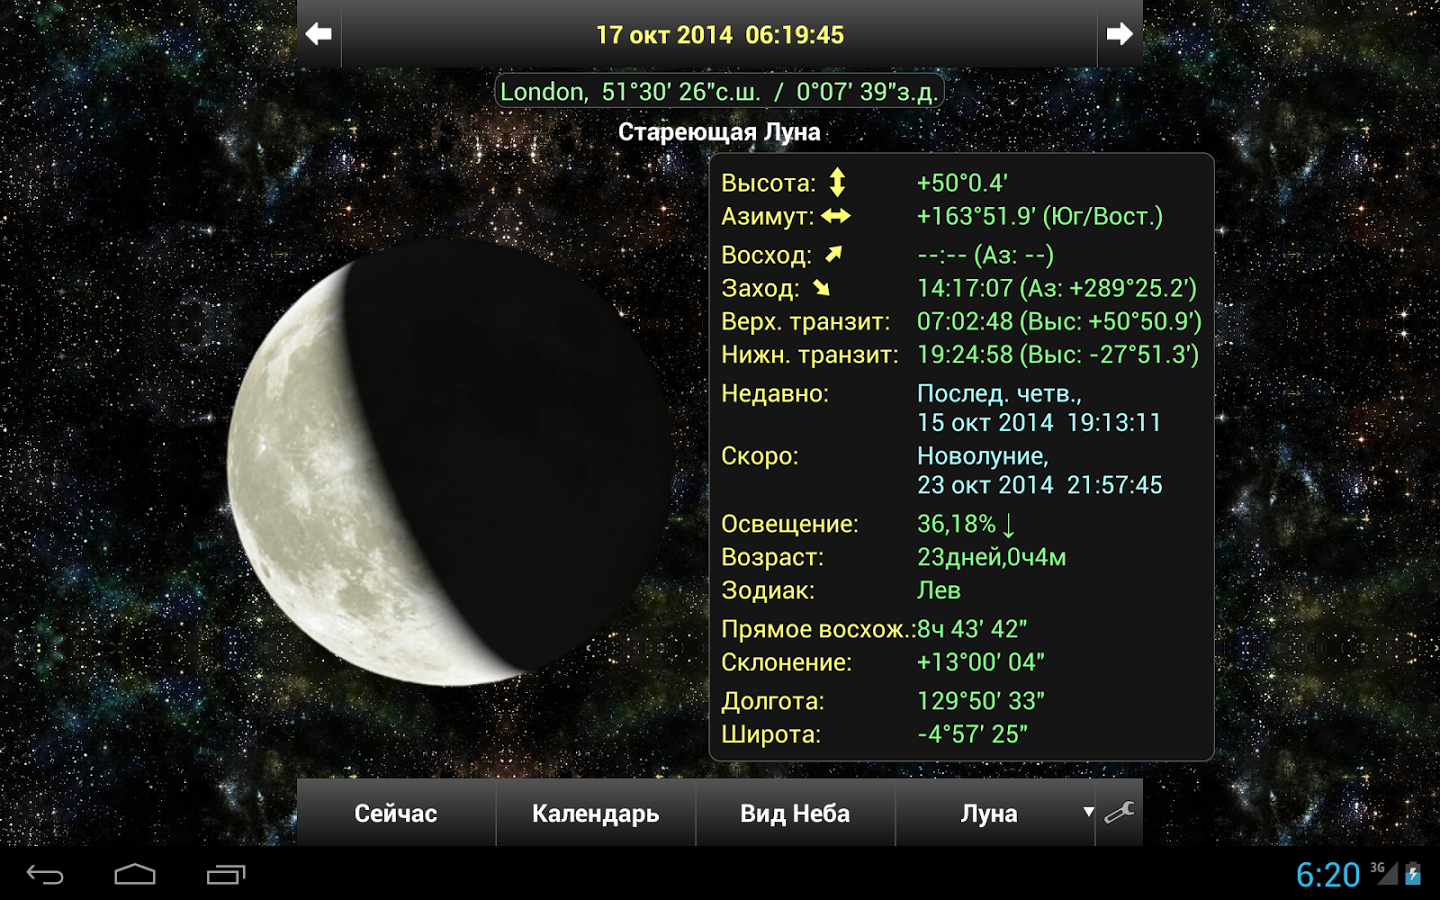Image resolution: width=1440 pixels, height=900 pixels.
Task: Tap the date-time header 17 окт 2014
Action: pyautogui.click(x=720, y=34)
